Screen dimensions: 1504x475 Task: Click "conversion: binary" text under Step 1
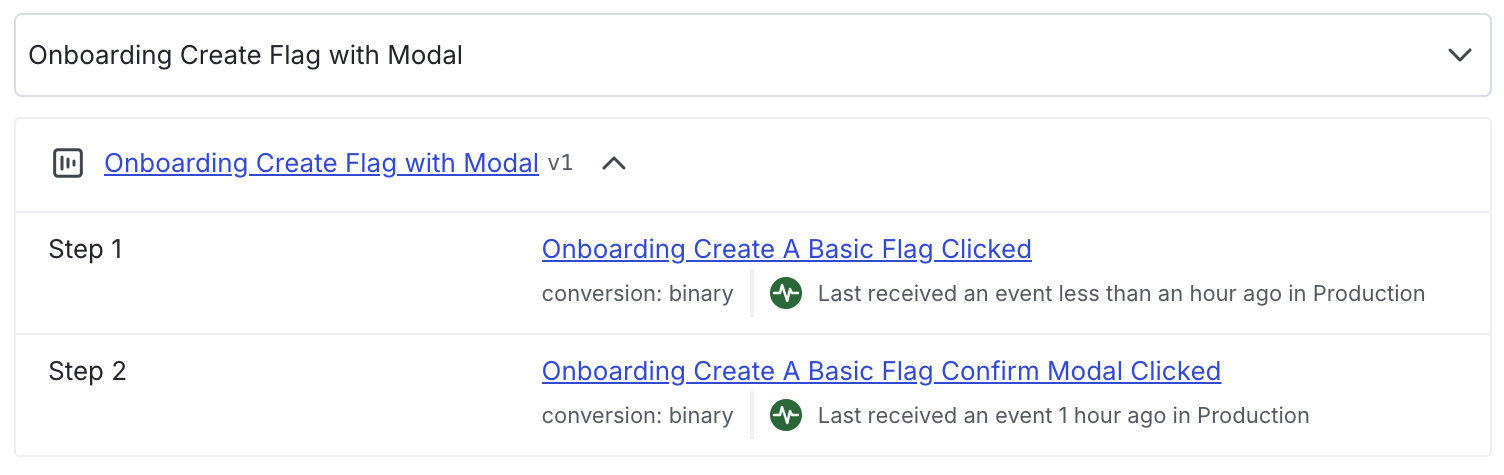(x=637, y=294)
